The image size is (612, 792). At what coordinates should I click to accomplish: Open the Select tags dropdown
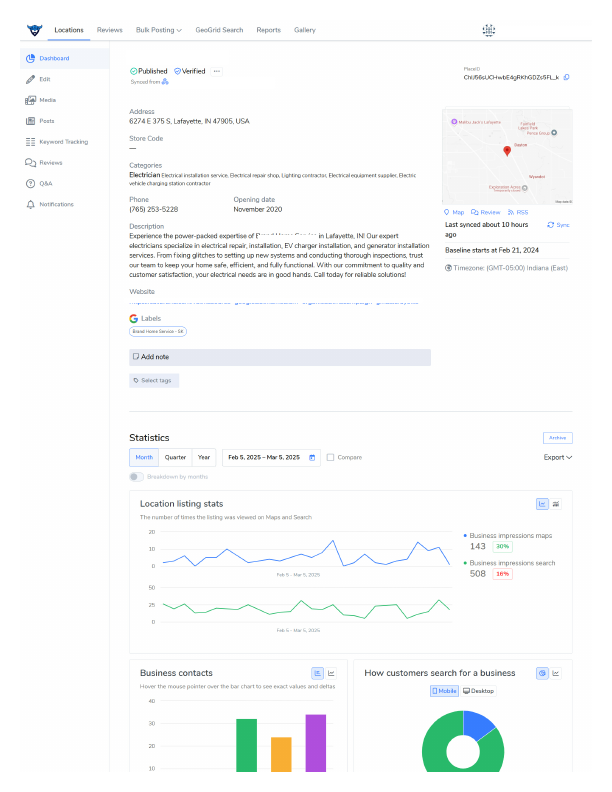154,381
